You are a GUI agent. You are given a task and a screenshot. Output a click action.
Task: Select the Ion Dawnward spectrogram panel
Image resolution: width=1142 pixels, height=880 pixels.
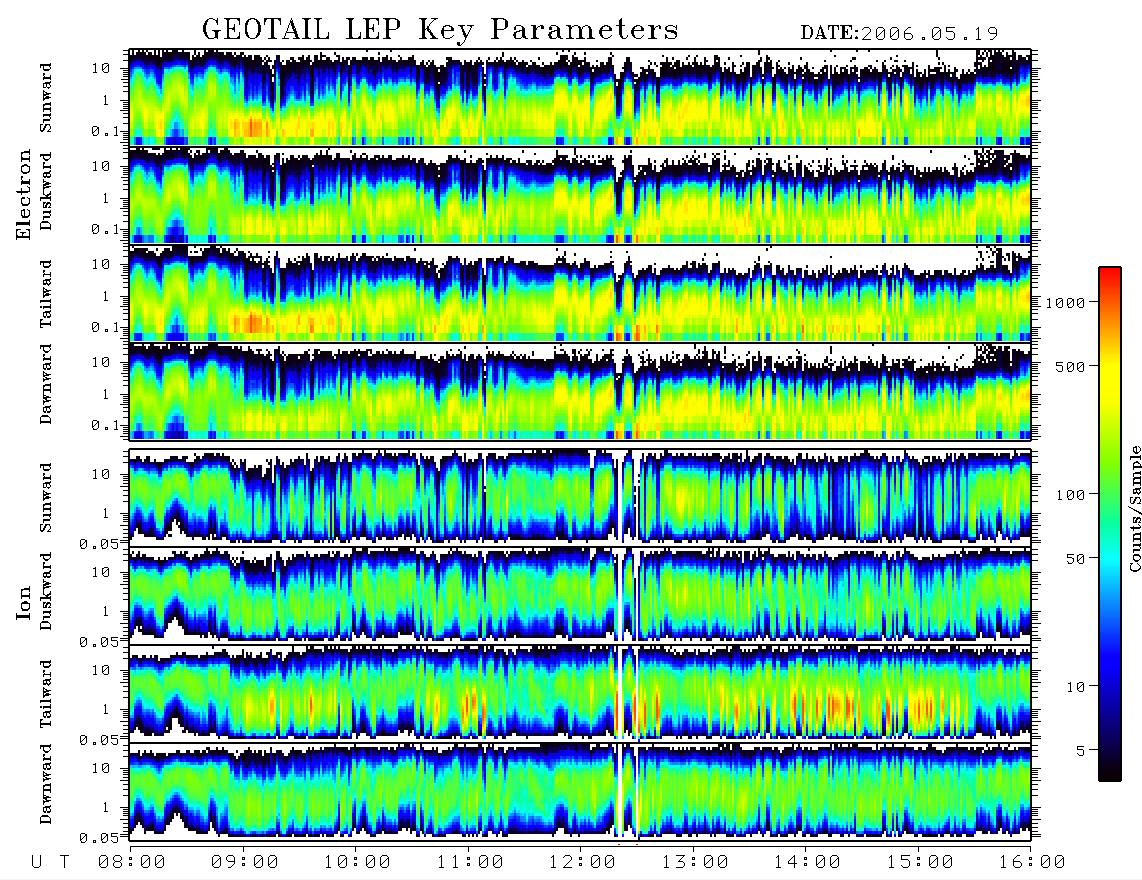pyautogui.click(x=580, y=791)
